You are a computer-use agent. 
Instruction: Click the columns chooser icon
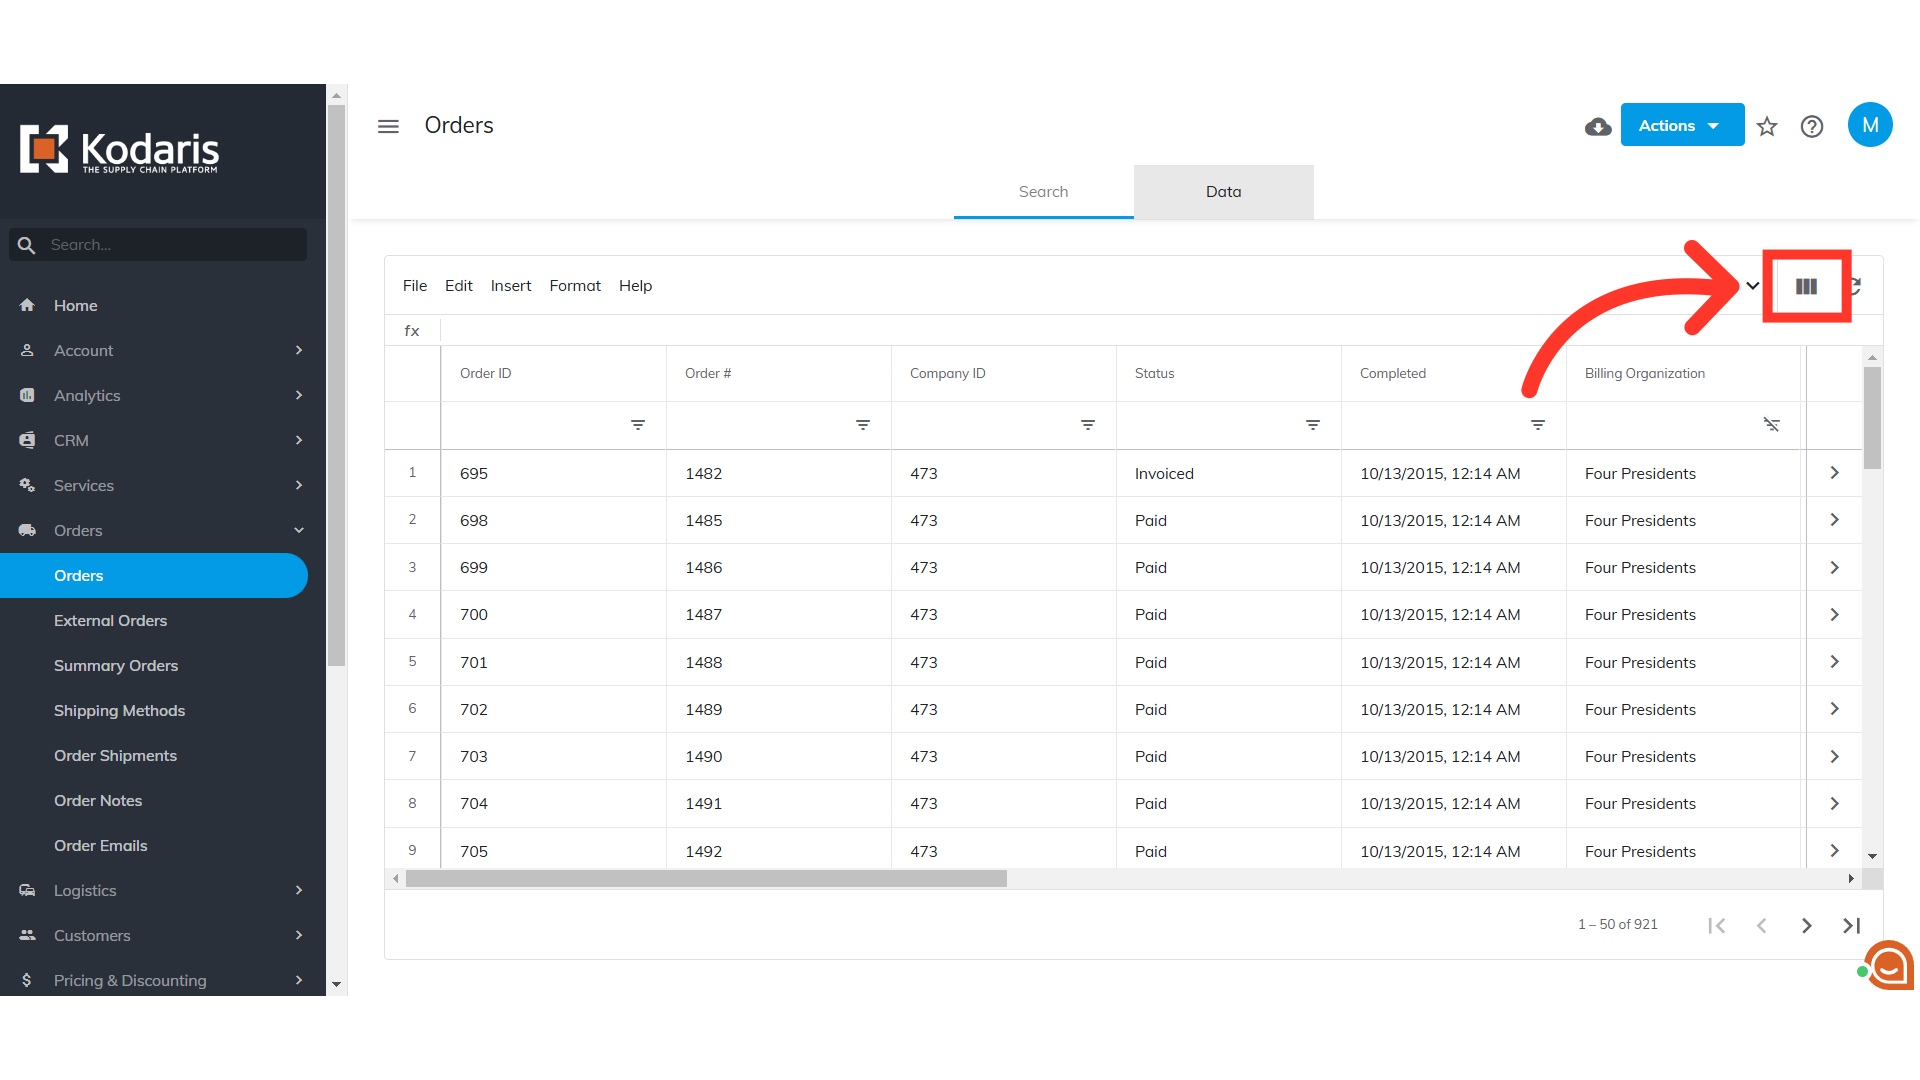click(x=1806, y=287)
